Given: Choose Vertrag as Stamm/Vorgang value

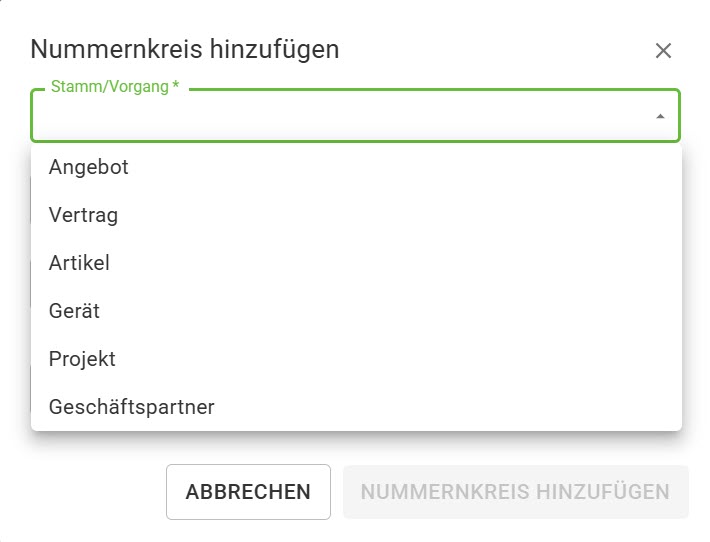Looking at the screenshot, I should pos(84,215).
